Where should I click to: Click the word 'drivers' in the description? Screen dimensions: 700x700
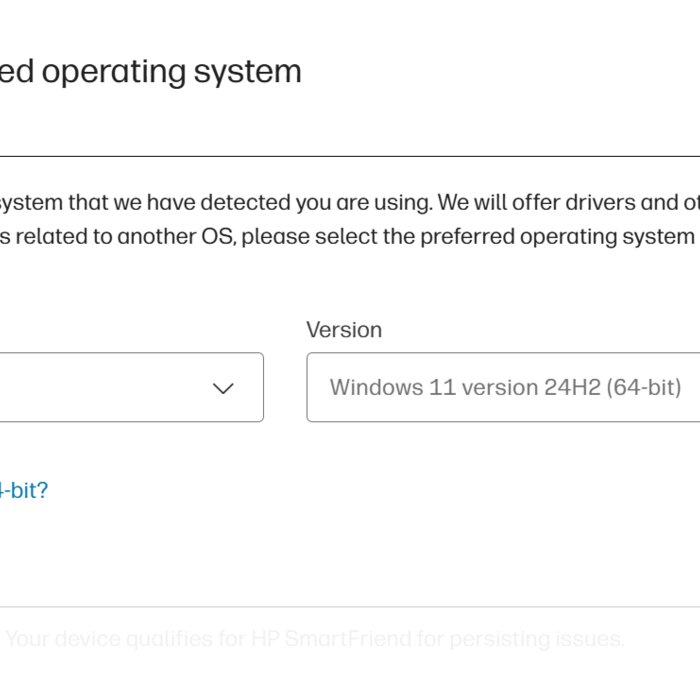click(600, 203)
